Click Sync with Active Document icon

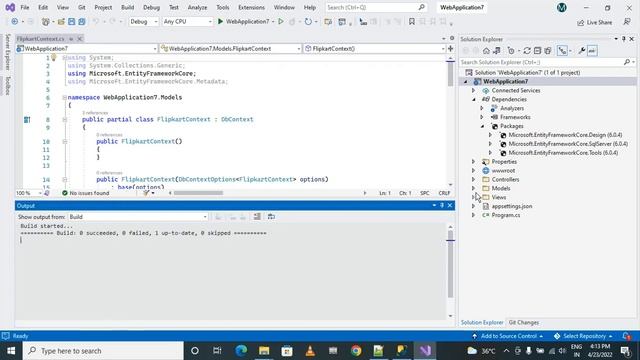click(527, 51)
